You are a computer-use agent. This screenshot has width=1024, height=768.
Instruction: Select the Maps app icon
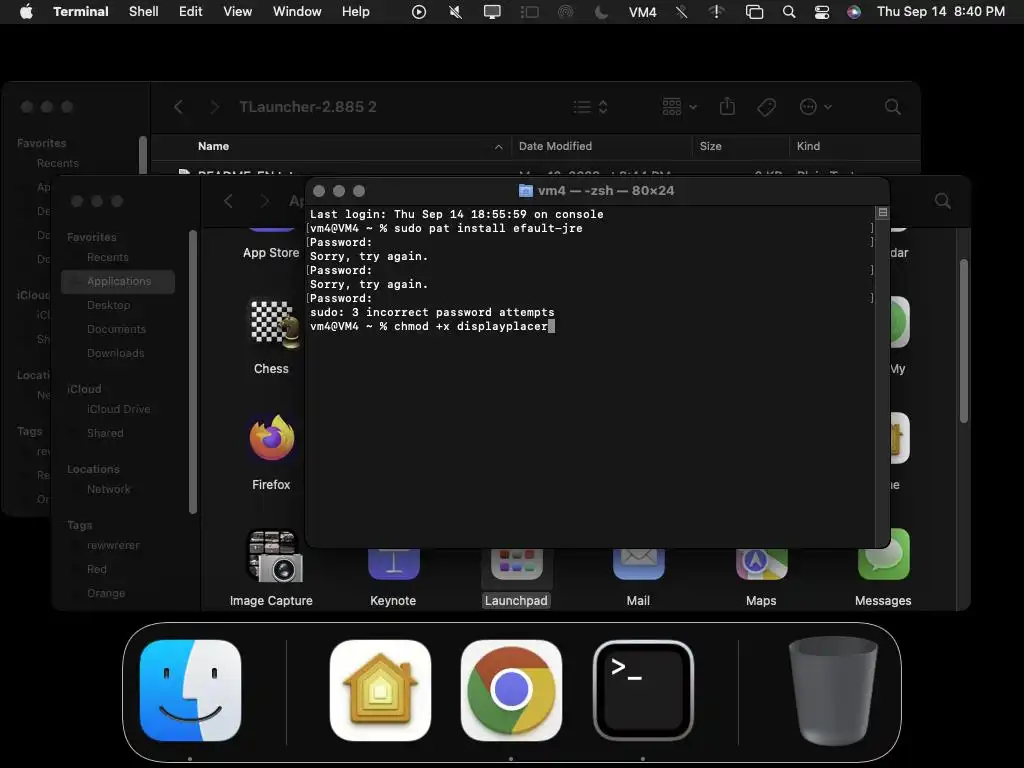761,563
